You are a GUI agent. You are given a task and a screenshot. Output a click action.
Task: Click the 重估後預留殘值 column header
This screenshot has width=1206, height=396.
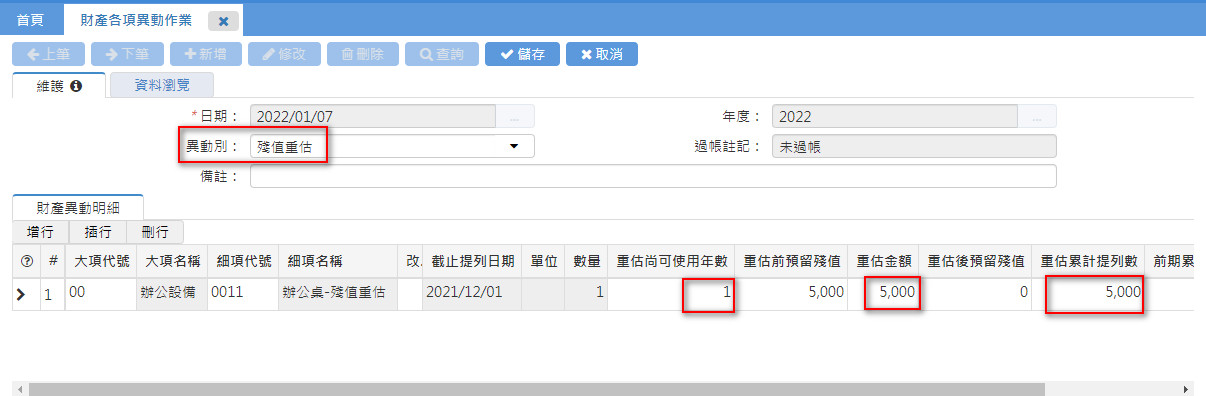[975, 261]
